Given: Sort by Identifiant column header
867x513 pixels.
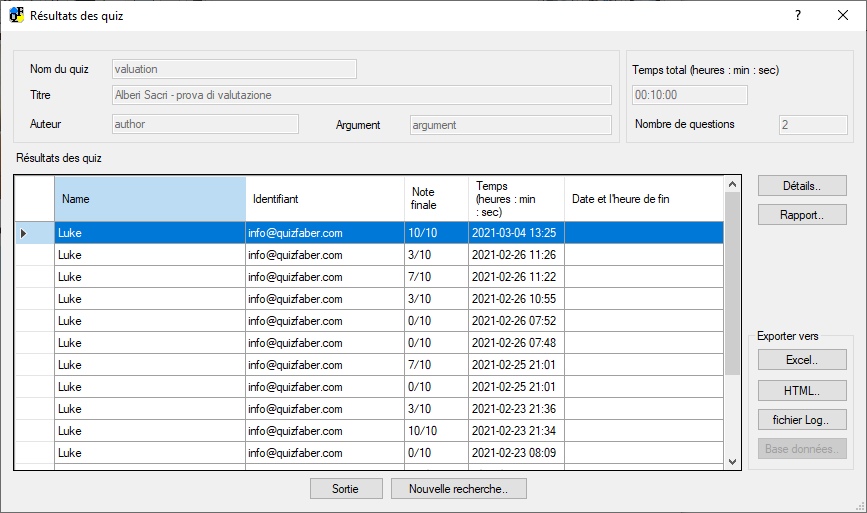Looking at the screenshot, I should tap(324, 199).
